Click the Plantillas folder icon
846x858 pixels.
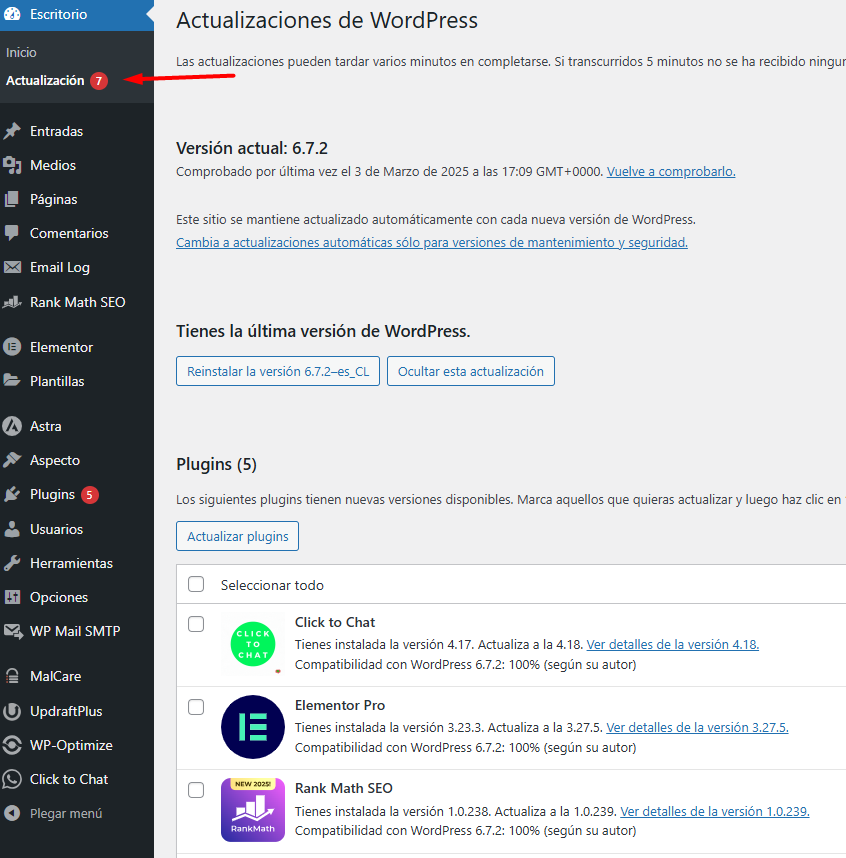tap(12, 380)
